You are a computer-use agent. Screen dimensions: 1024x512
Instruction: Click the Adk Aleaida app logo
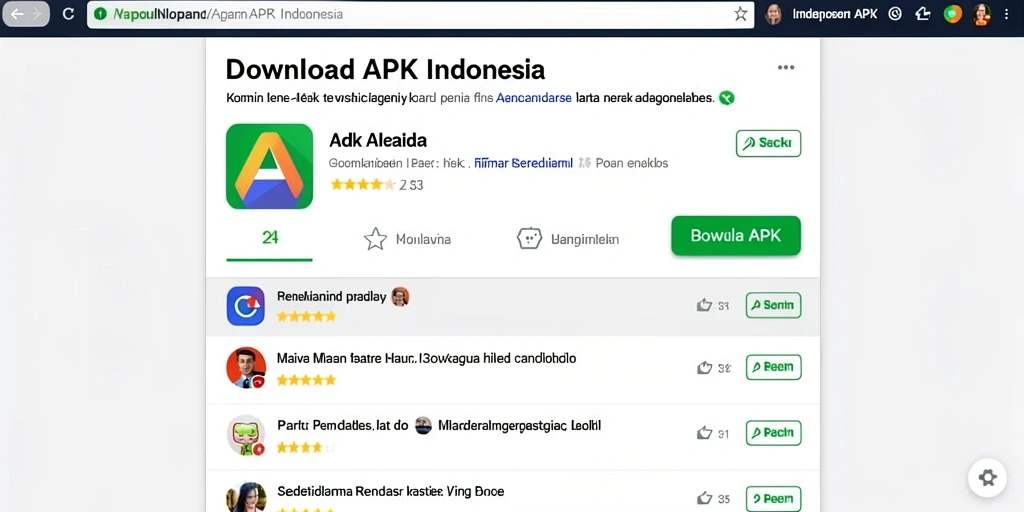[269, 166]
